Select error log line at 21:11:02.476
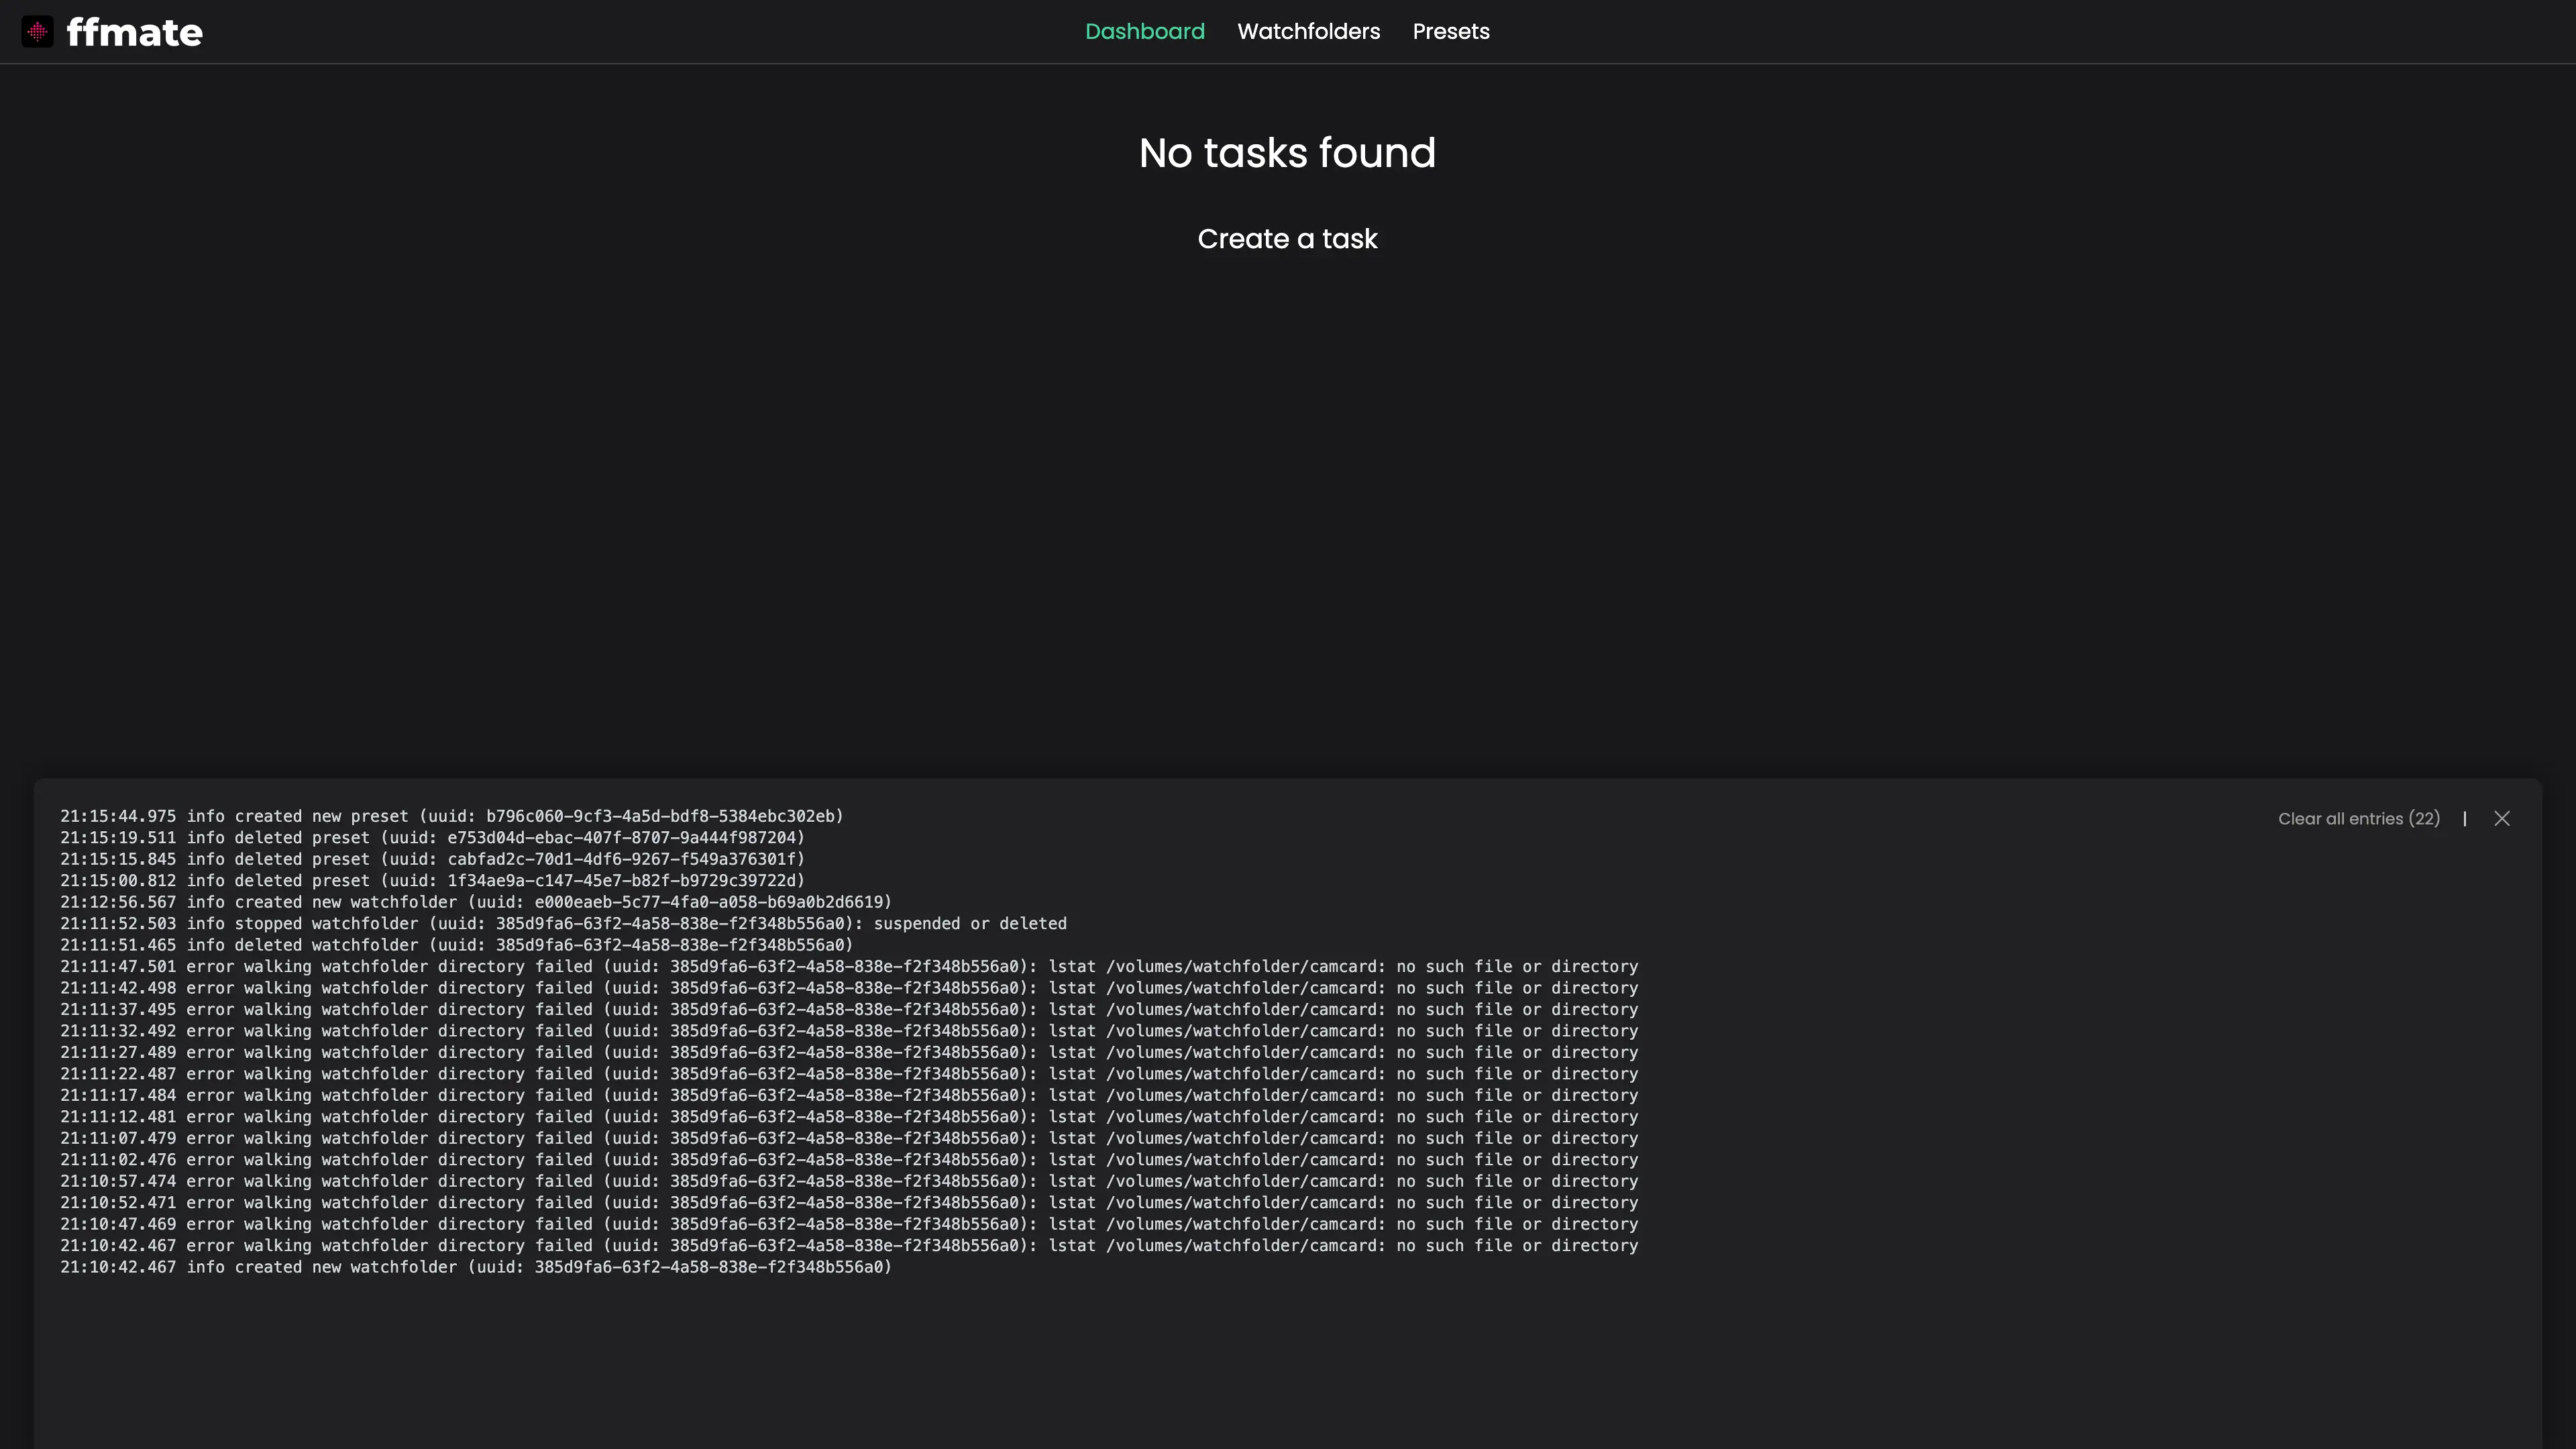 tap(849, 1161)
